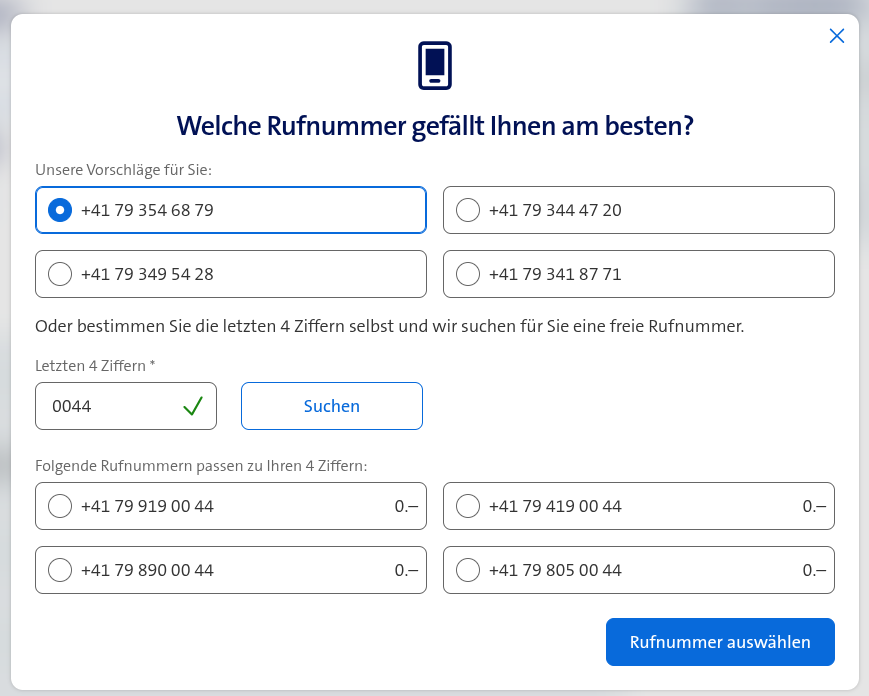The width and height of the screenshot is (869, 696).
Task: Click the 0.– price beside 919 00 44
Action: click(x=406, y=506)
